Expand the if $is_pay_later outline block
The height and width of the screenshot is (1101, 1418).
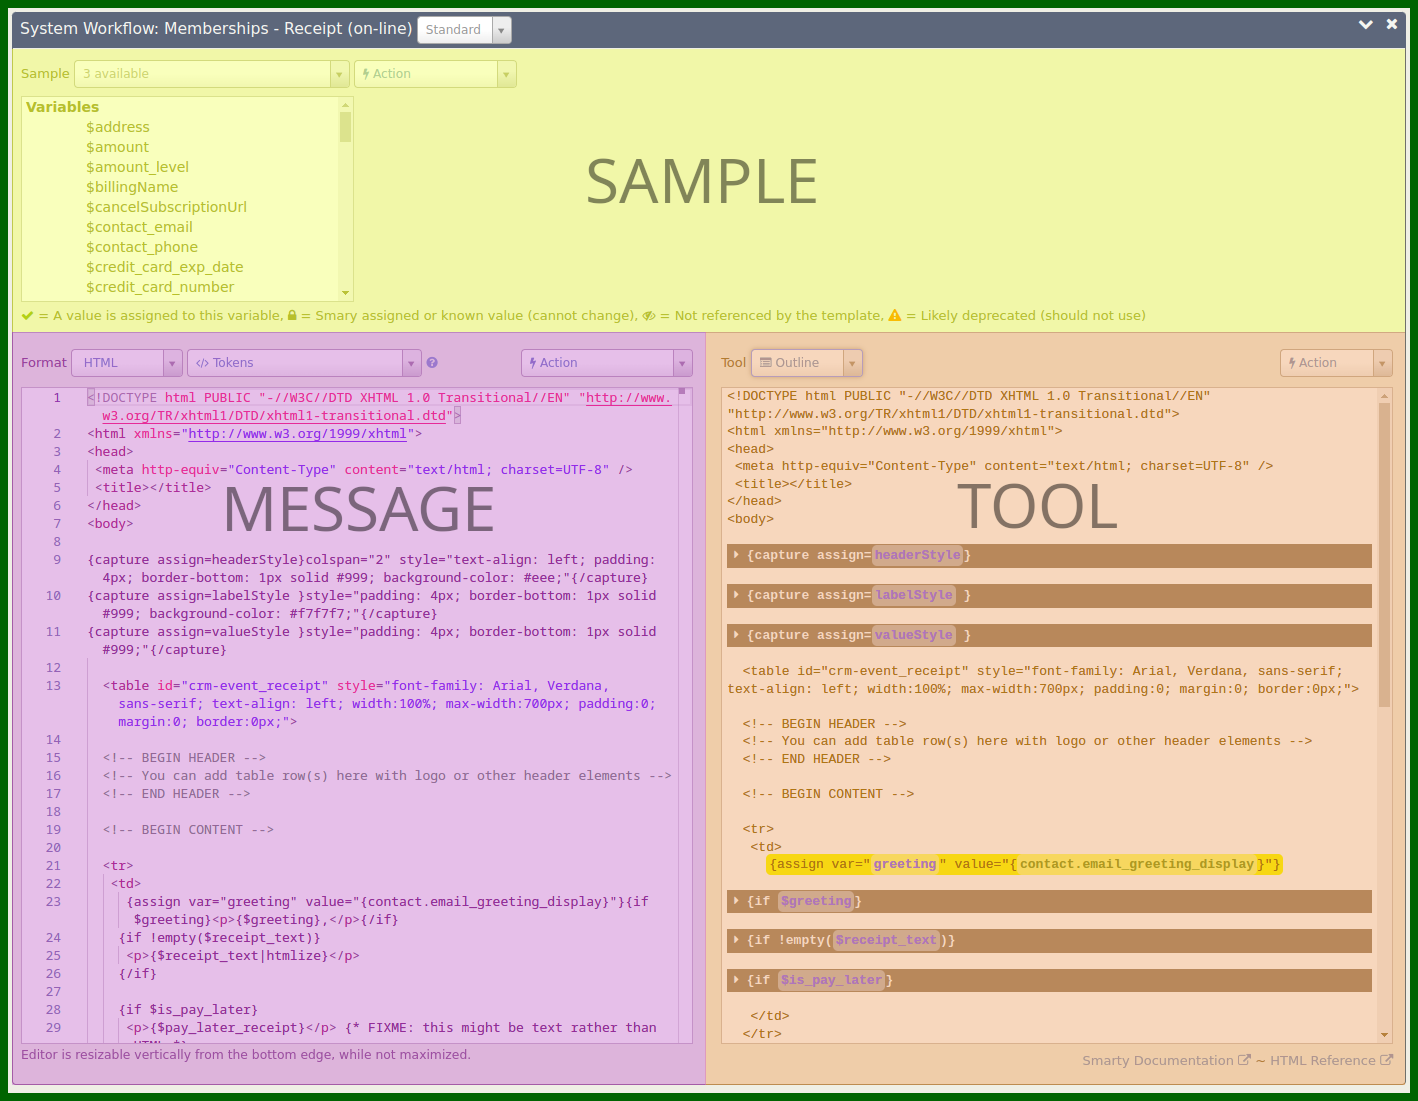[736, 980]
